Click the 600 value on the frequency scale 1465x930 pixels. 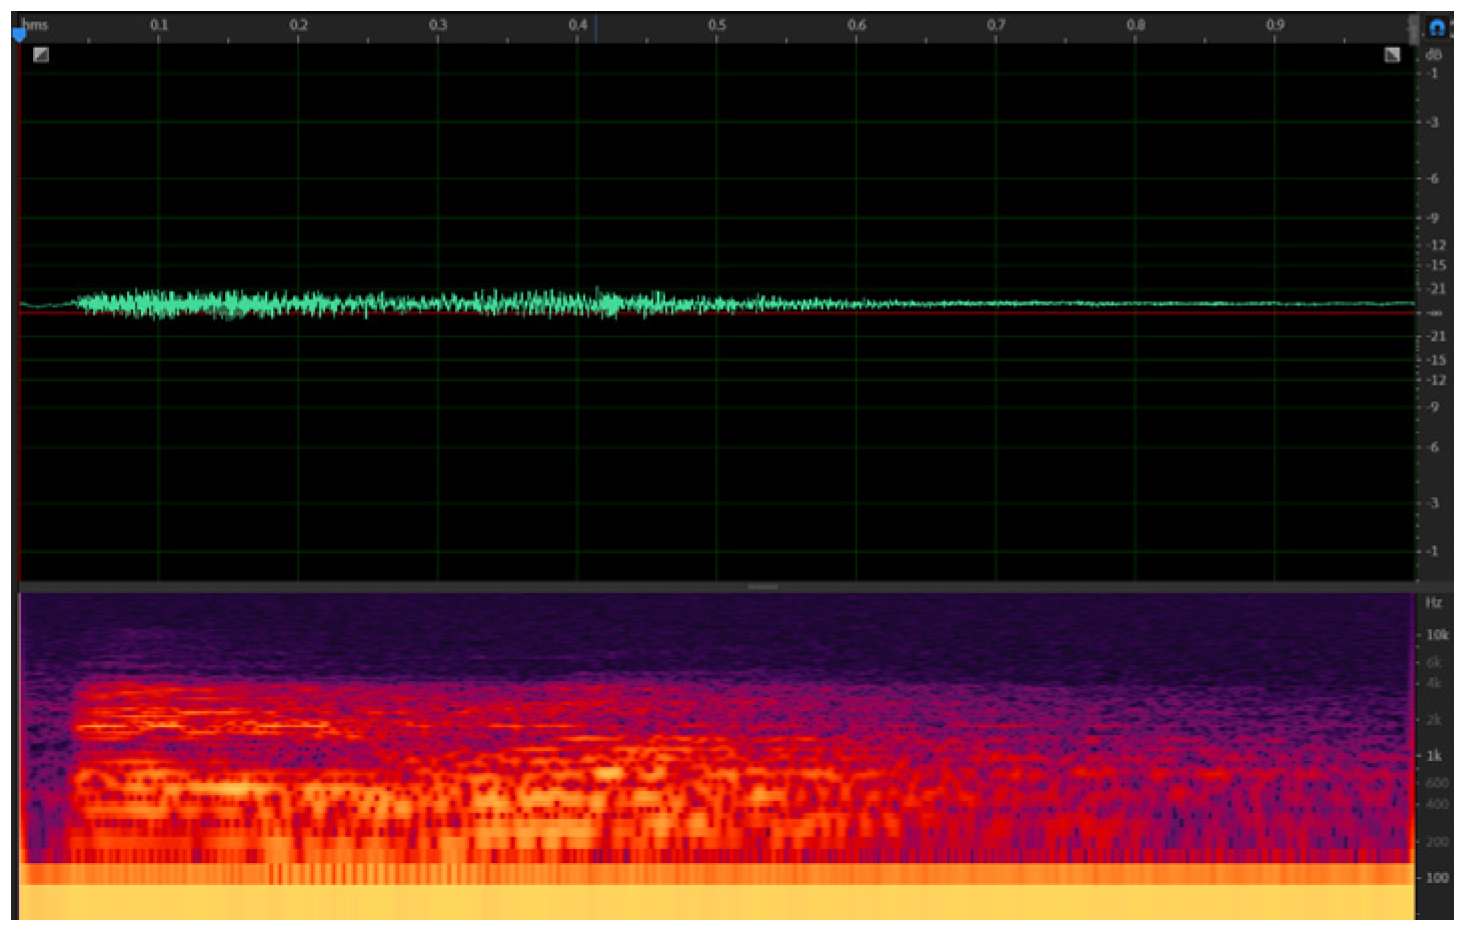[x=1437, y=783]
